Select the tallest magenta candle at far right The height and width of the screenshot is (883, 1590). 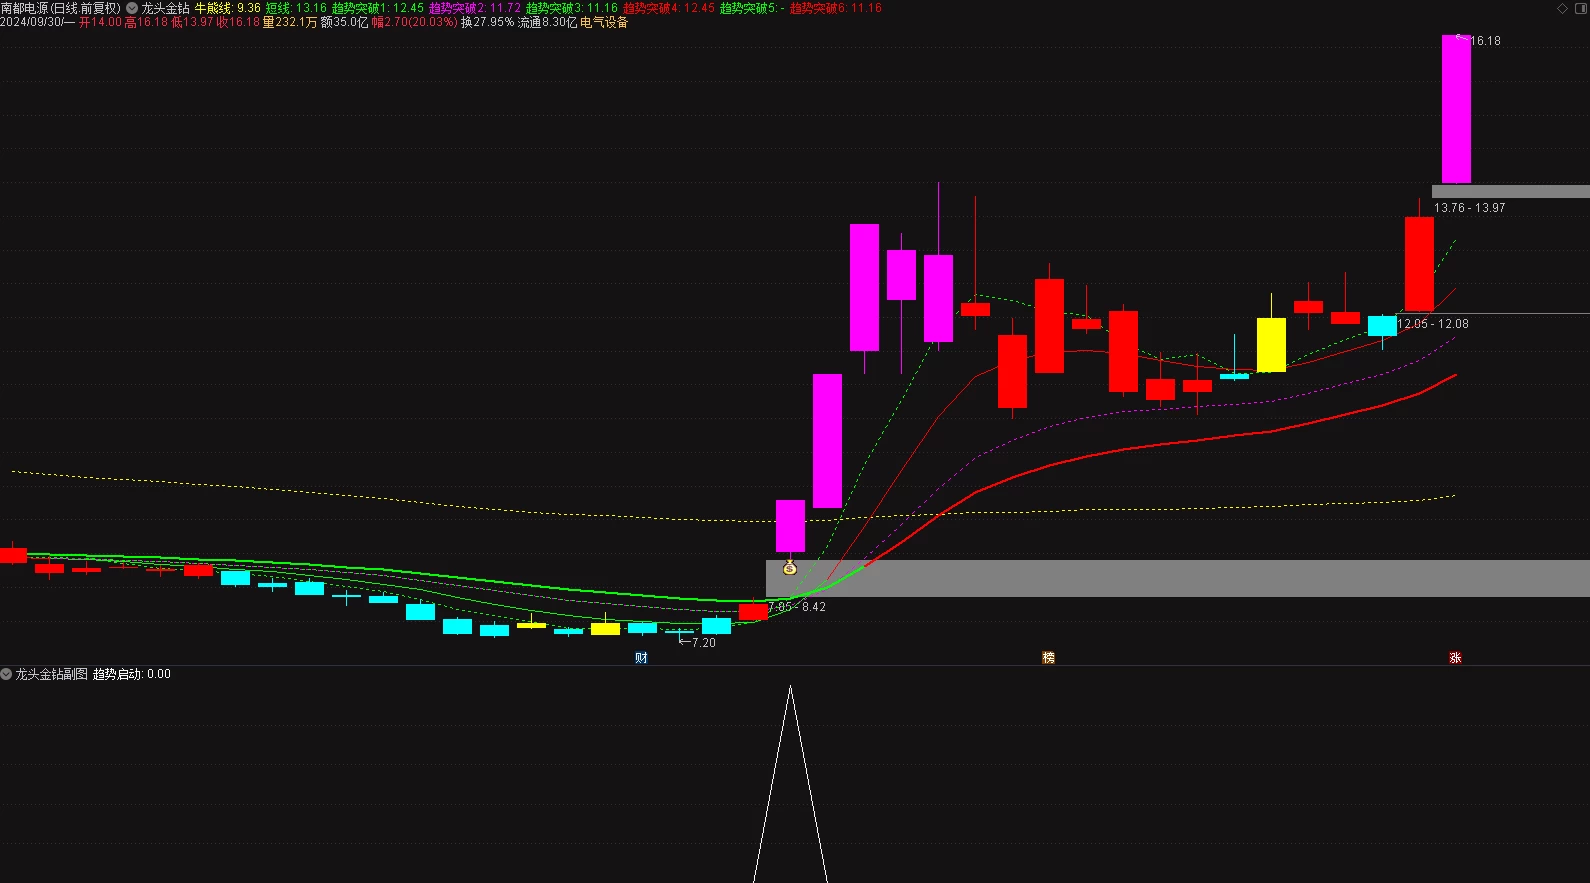(x=1456, y=109)
